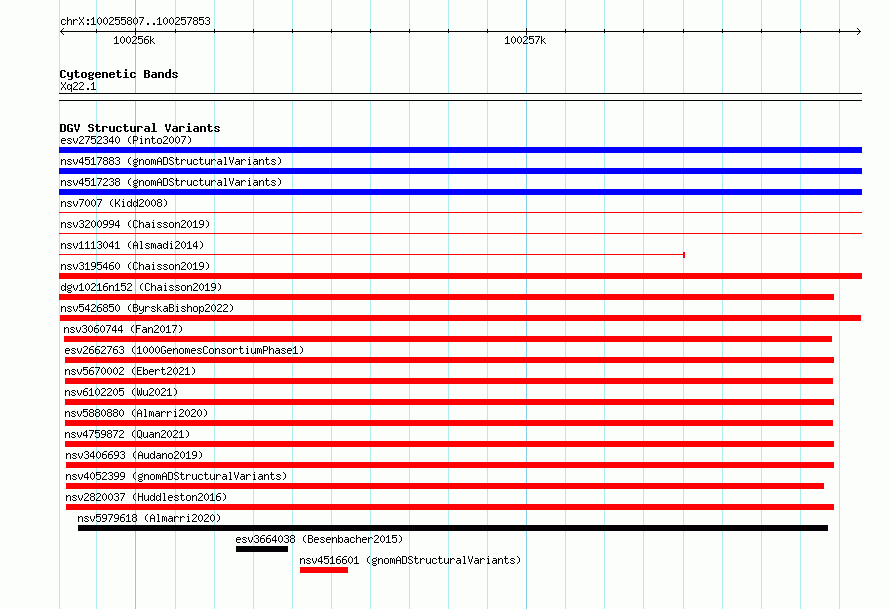This screenshot has width=890, height=609.
Task: Click the thin red line for nsv3200994
Action: click(460, 233)
